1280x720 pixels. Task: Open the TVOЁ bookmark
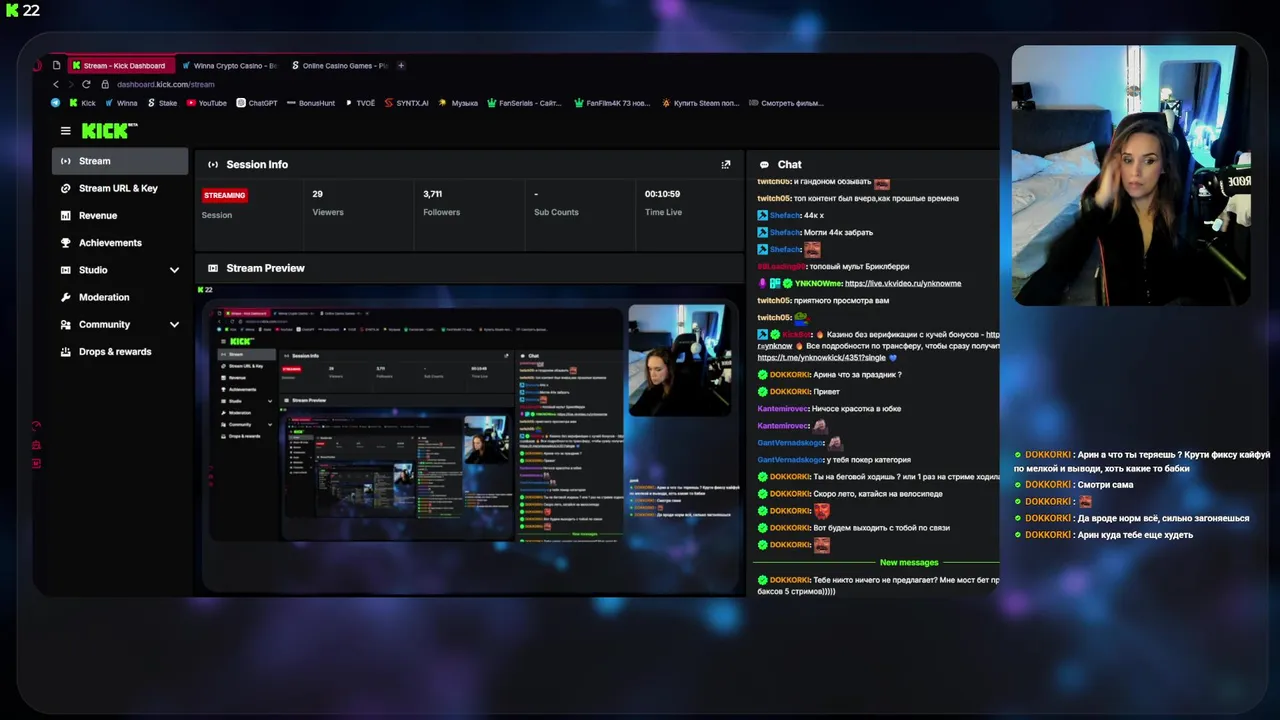click(360, 103)
